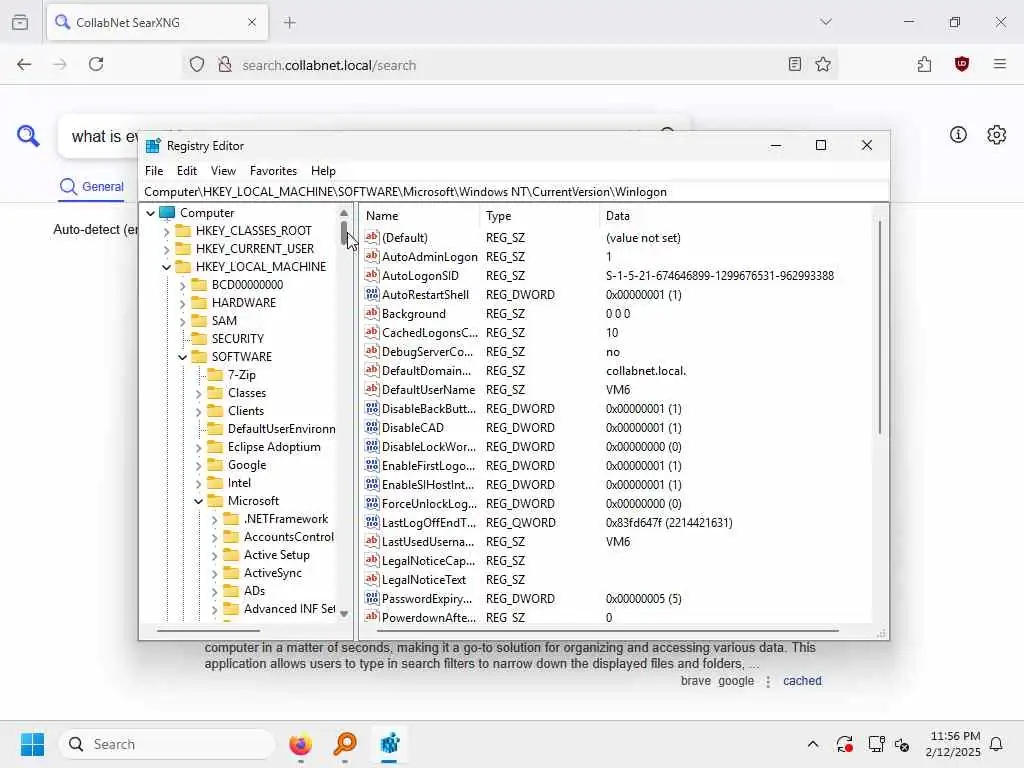The width and height of the screenshot is (1024, 768).
Task: Click the Registry Editor taskbar icon
Action: pyautogui.click(x=389, y=744)
